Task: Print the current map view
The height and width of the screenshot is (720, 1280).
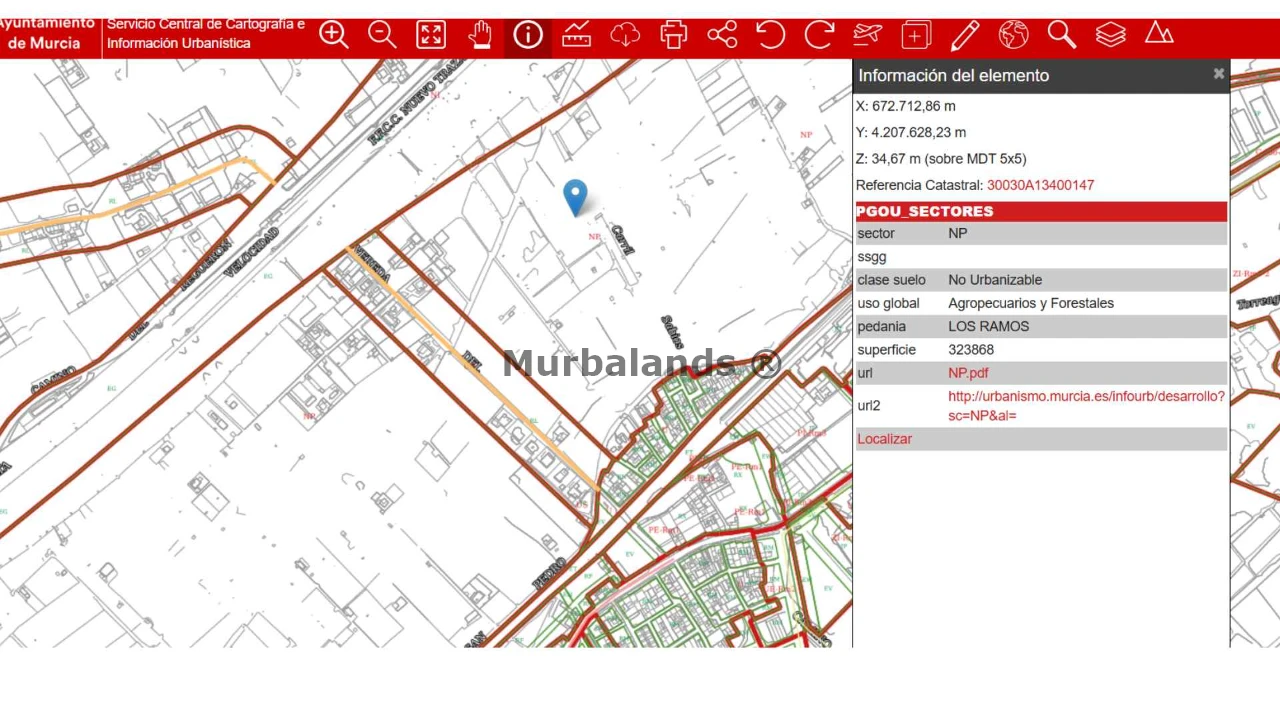Action: pyautogui.click(x=674, y=35)
